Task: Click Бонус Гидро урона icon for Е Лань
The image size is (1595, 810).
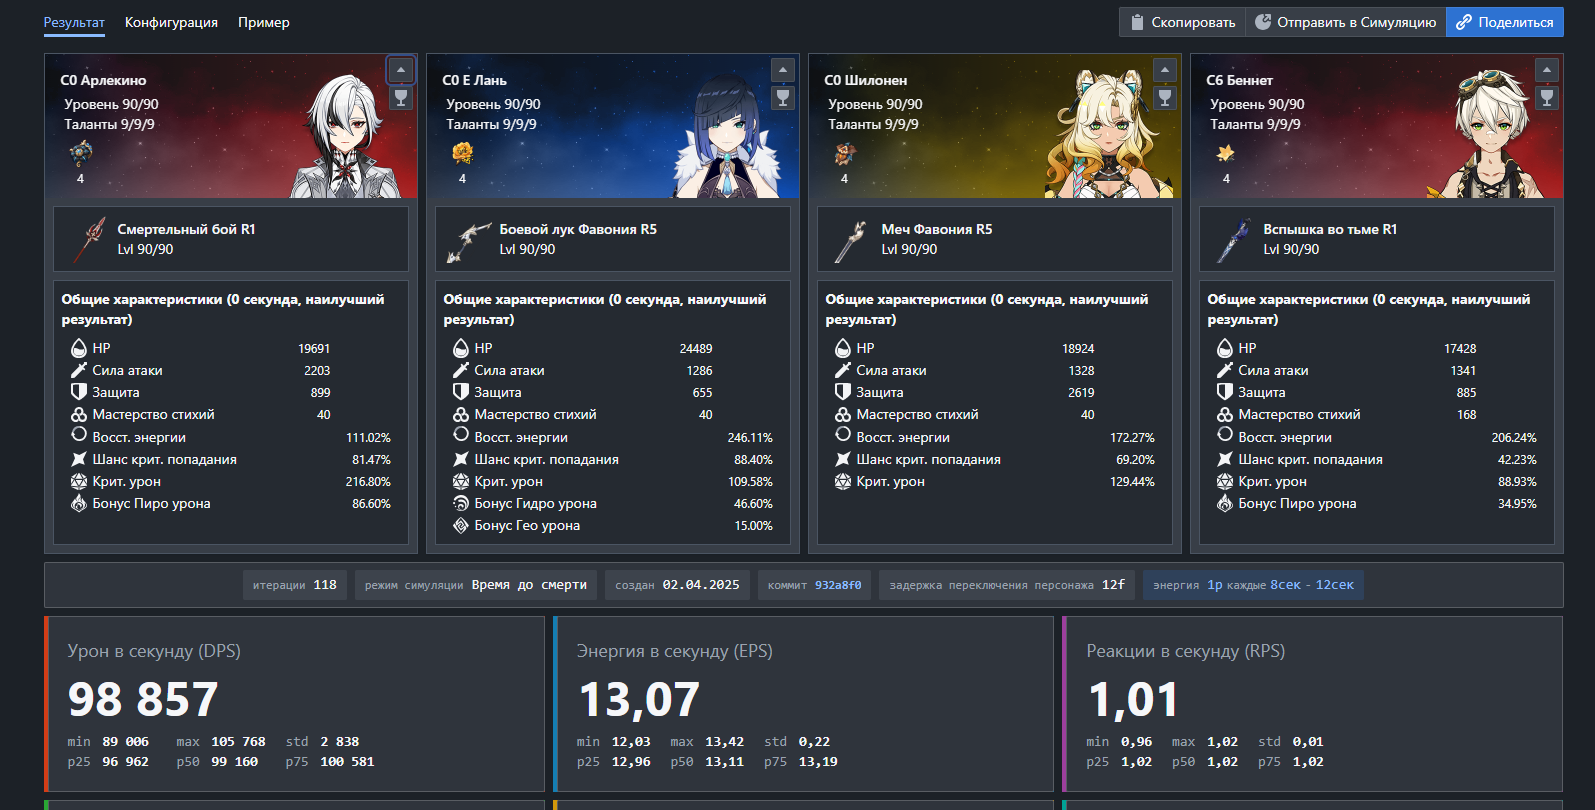Action: click(461, 503)
